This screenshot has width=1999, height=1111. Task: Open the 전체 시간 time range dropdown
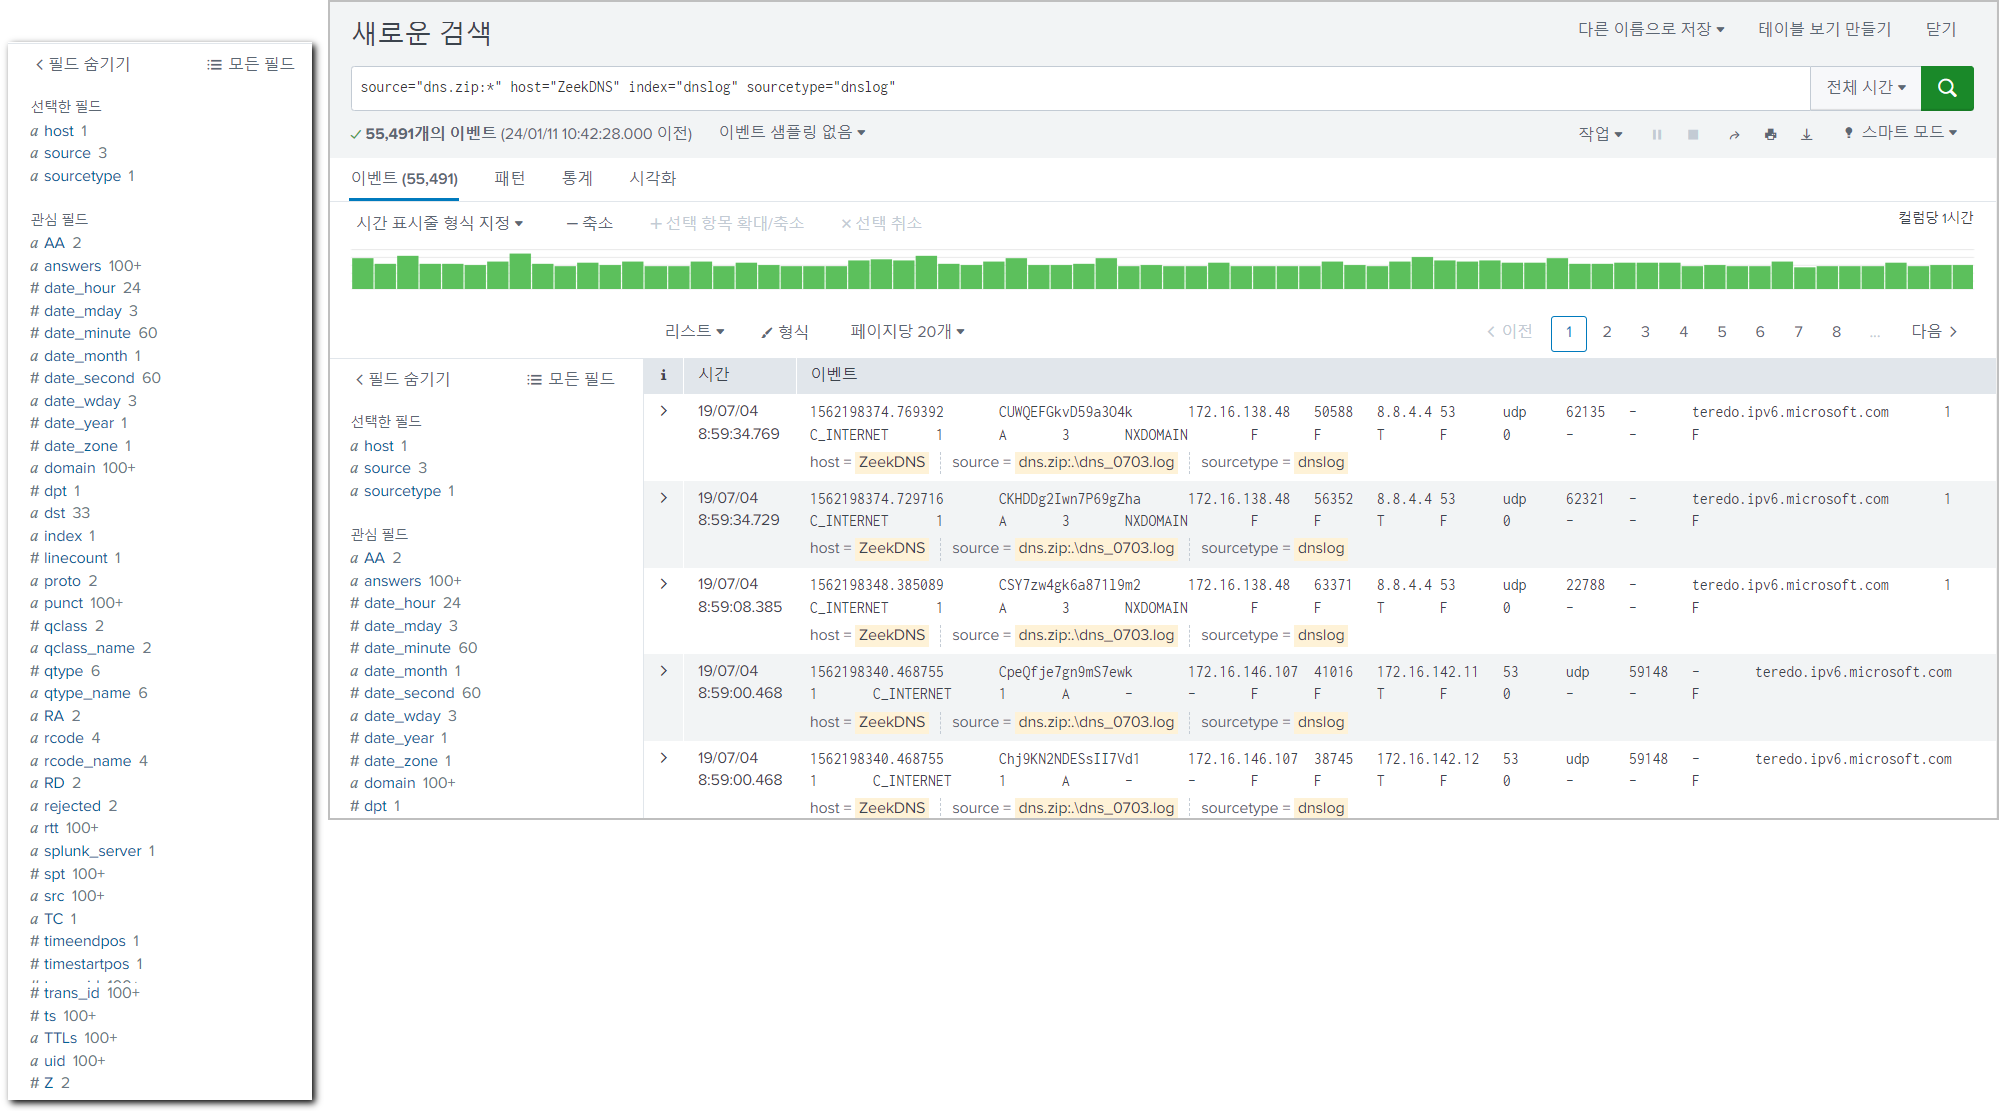[1865, 88]
